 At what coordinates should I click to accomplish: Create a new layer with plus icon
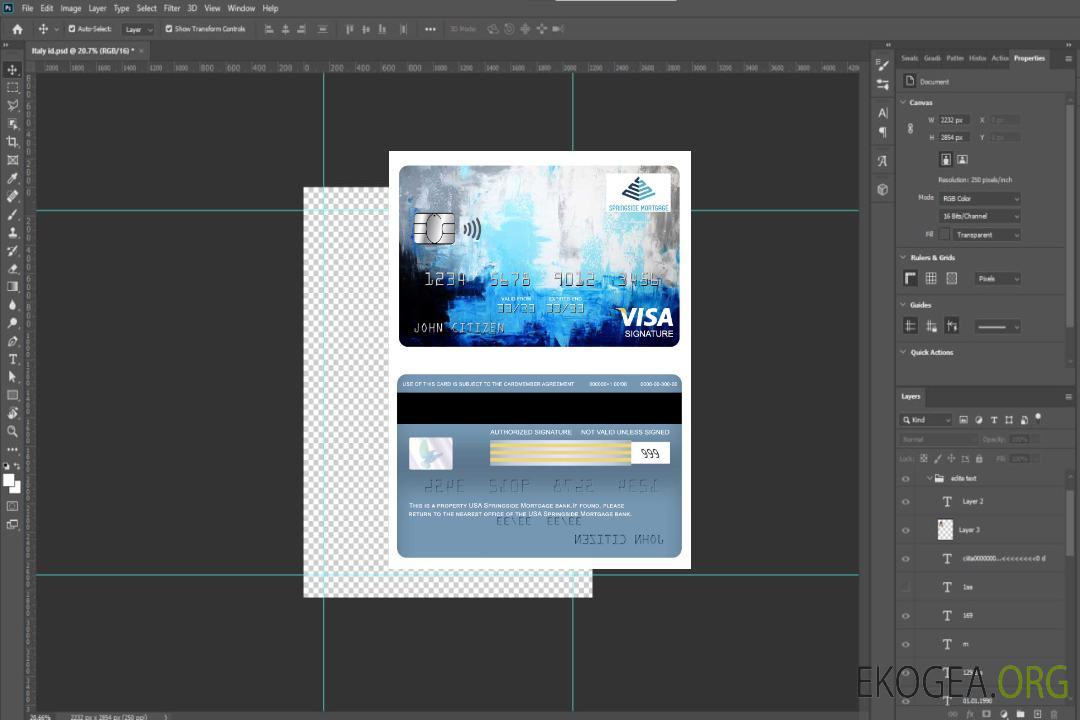pyautogui.click(x=1037, y=714)
